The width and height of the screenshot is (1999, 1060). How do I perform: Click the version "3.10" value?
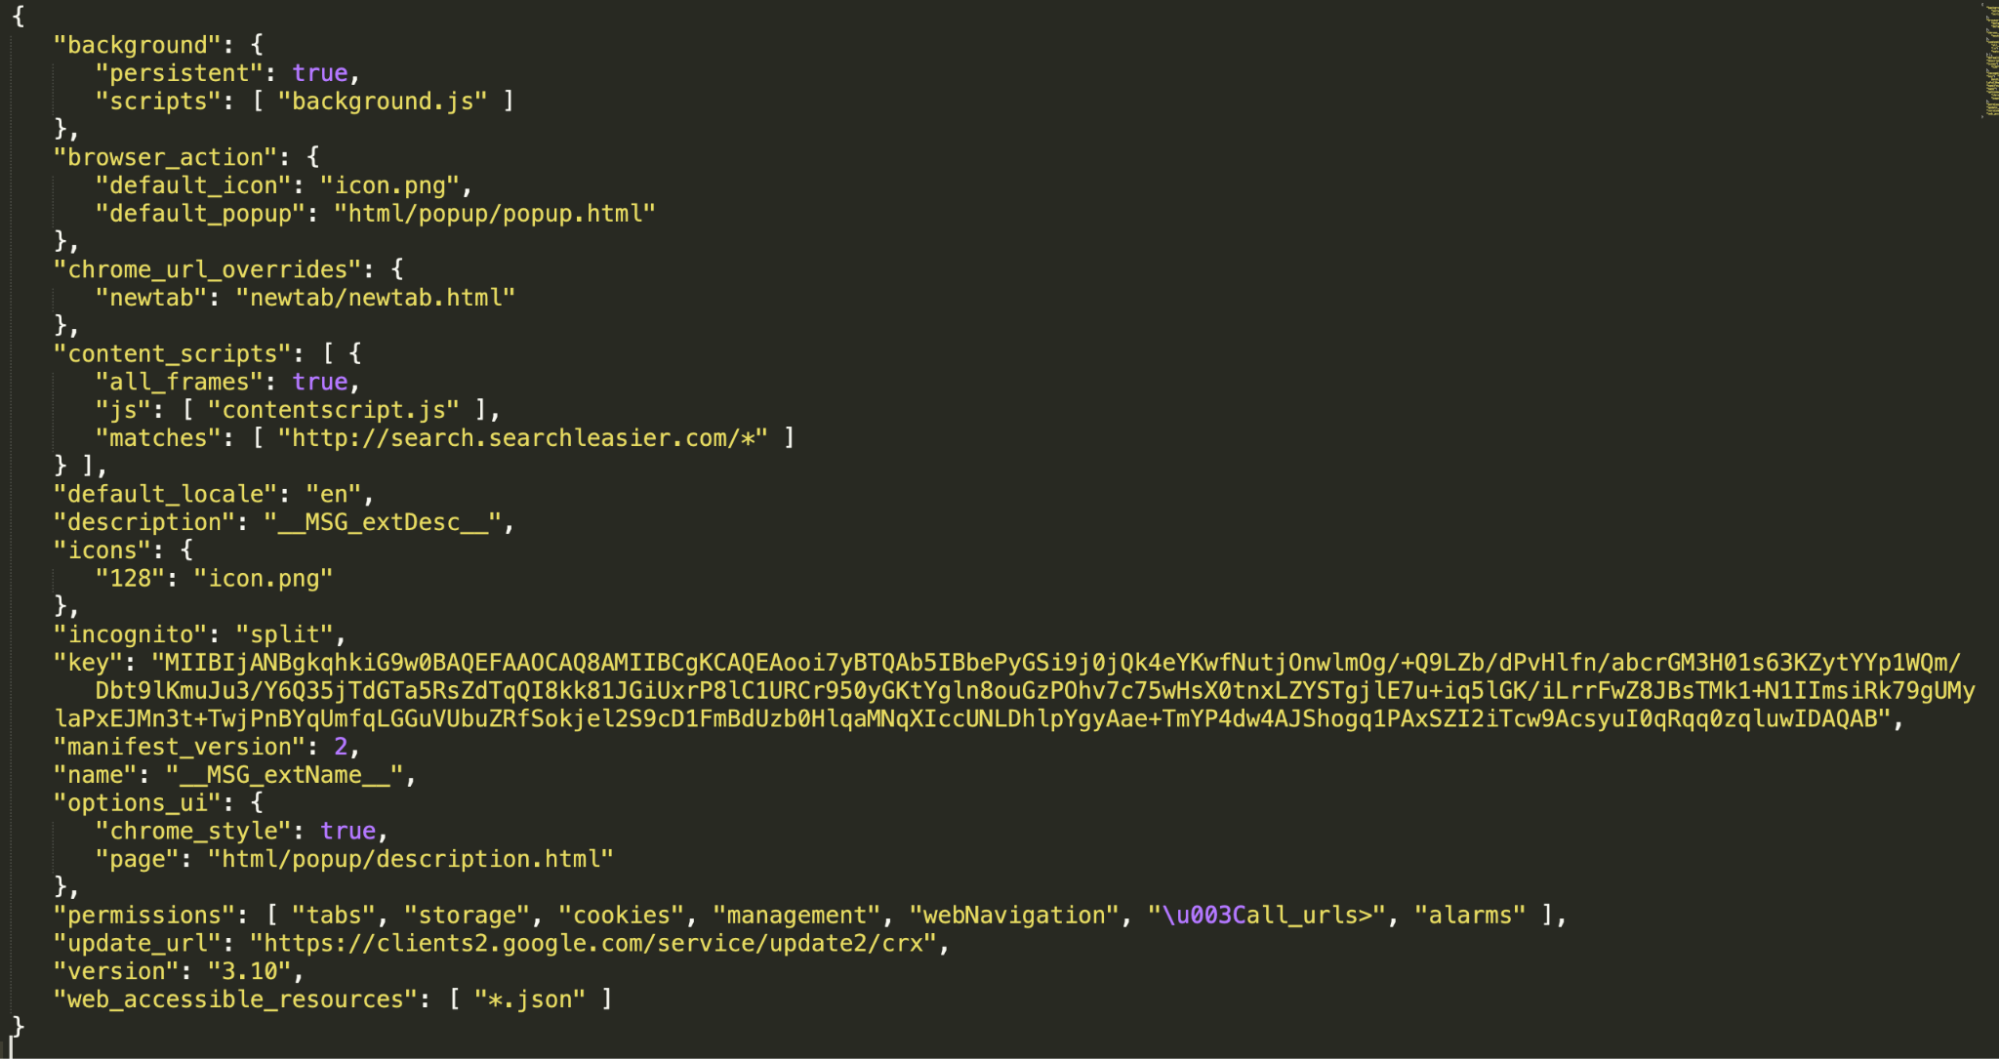tap(250, 971)
